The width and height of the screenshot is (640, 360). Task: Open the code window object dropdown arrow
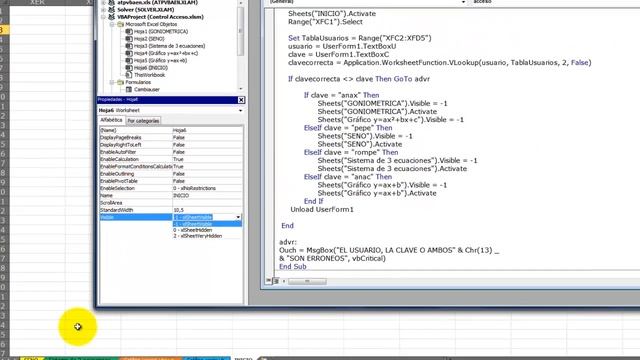(x=463, y=2)
